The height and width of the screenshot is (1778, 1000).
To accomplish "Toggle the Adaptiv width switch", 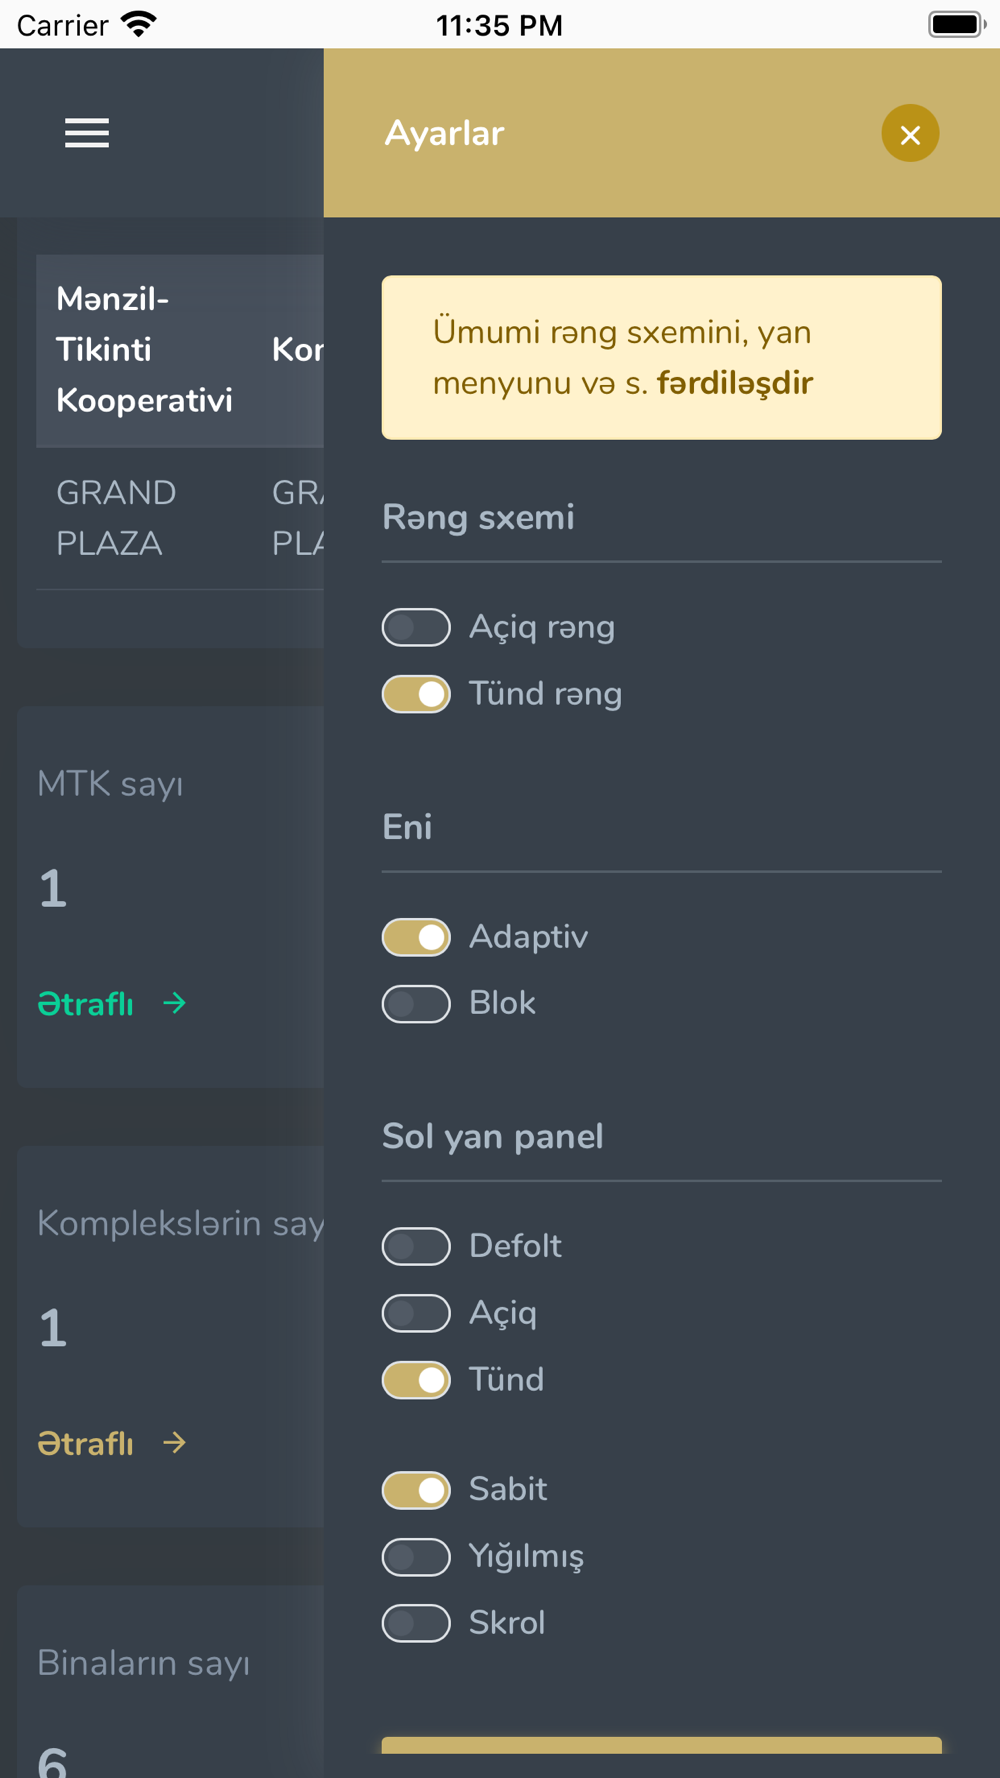I will pyautogui.click(x=416, y=937).
